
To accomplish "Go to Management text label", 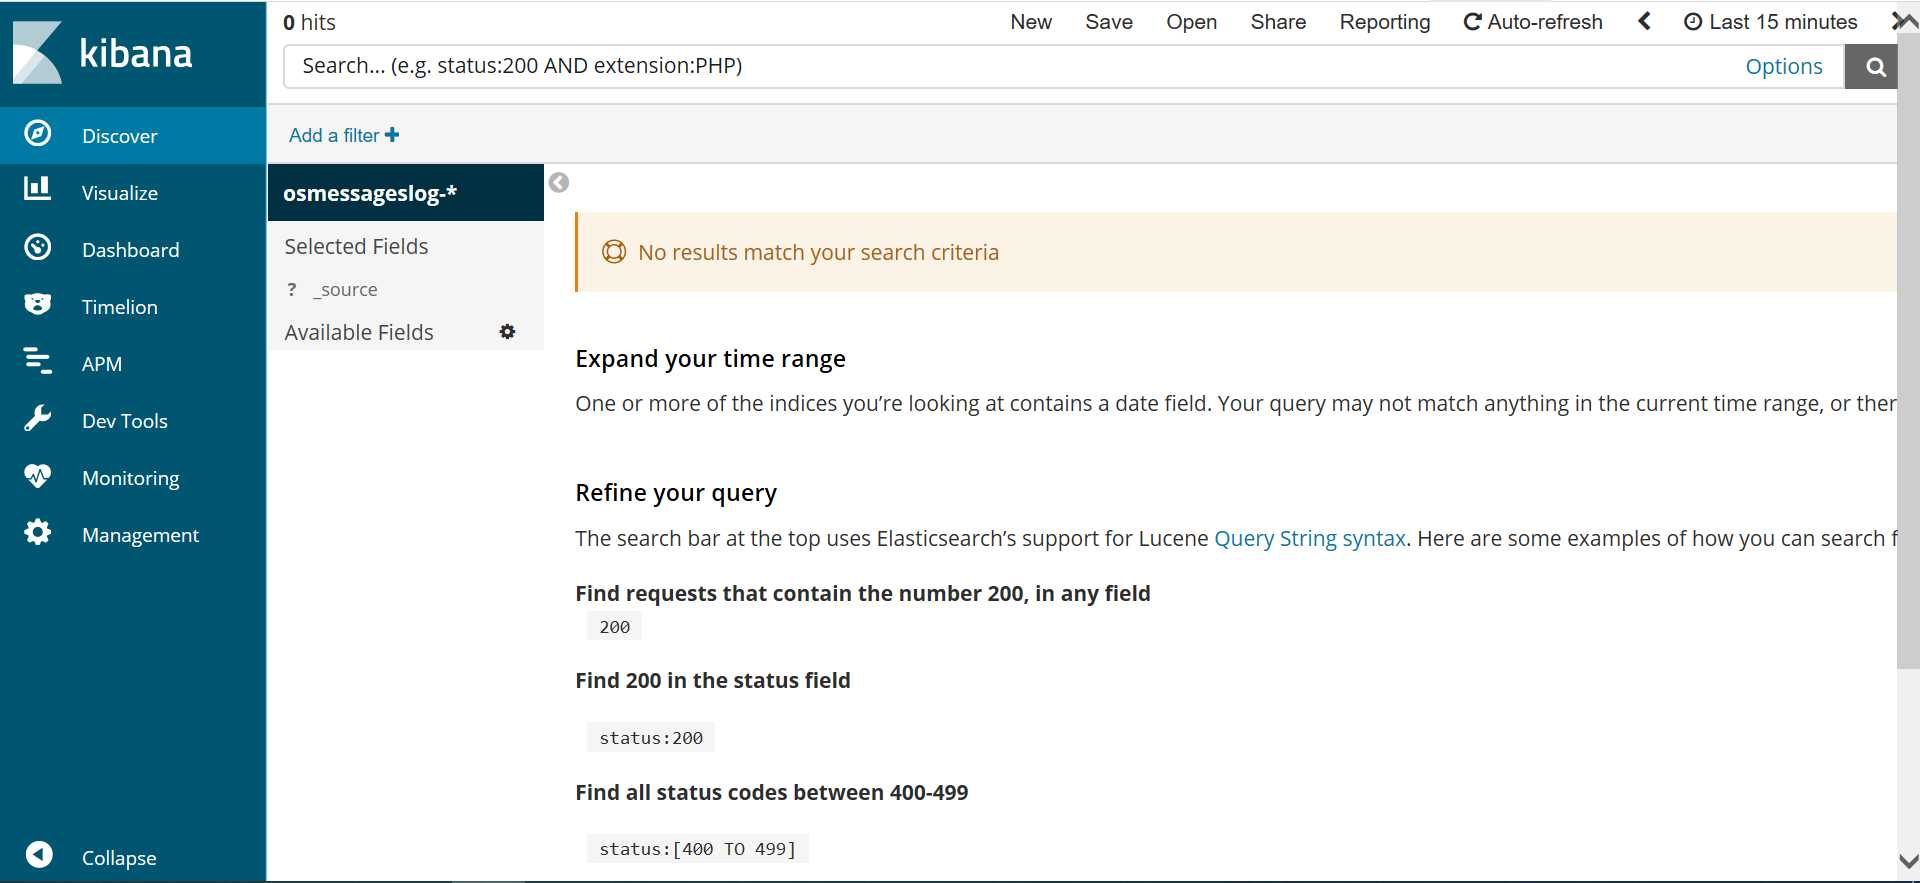I will tap(141, 535).
